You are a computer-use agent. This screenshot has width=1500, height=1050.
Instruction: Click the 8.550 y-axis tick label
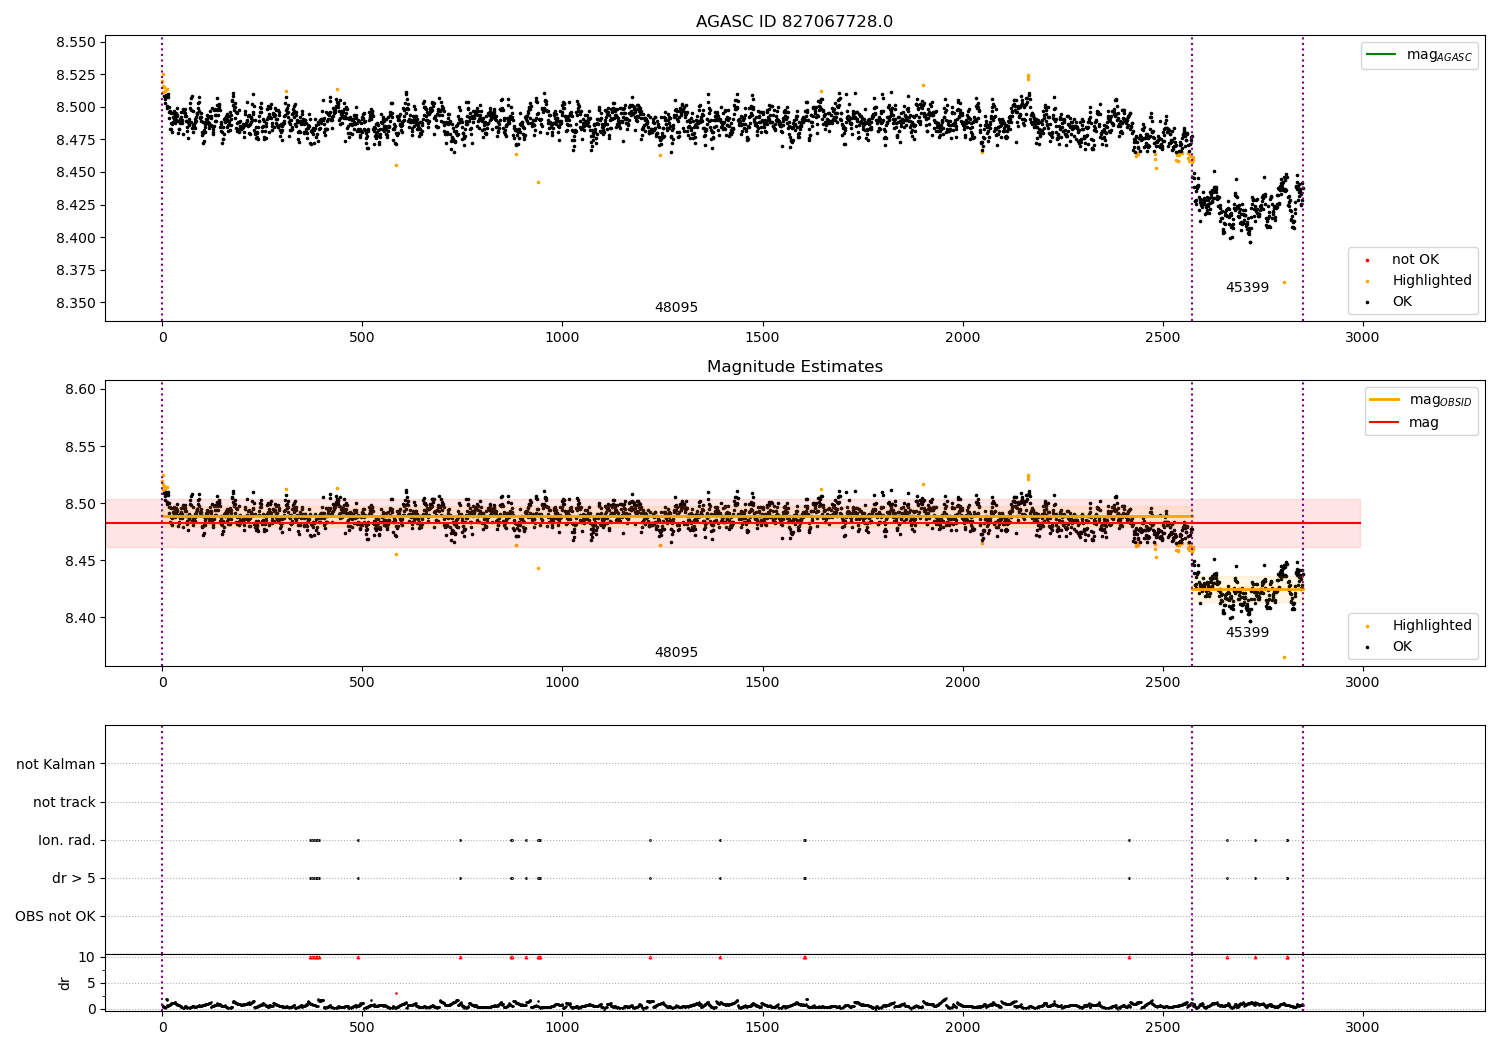coord(76,43)
